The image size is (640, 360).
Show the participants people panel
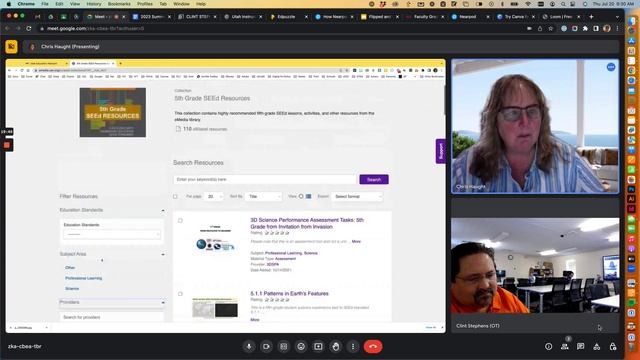tap(565, 347)
